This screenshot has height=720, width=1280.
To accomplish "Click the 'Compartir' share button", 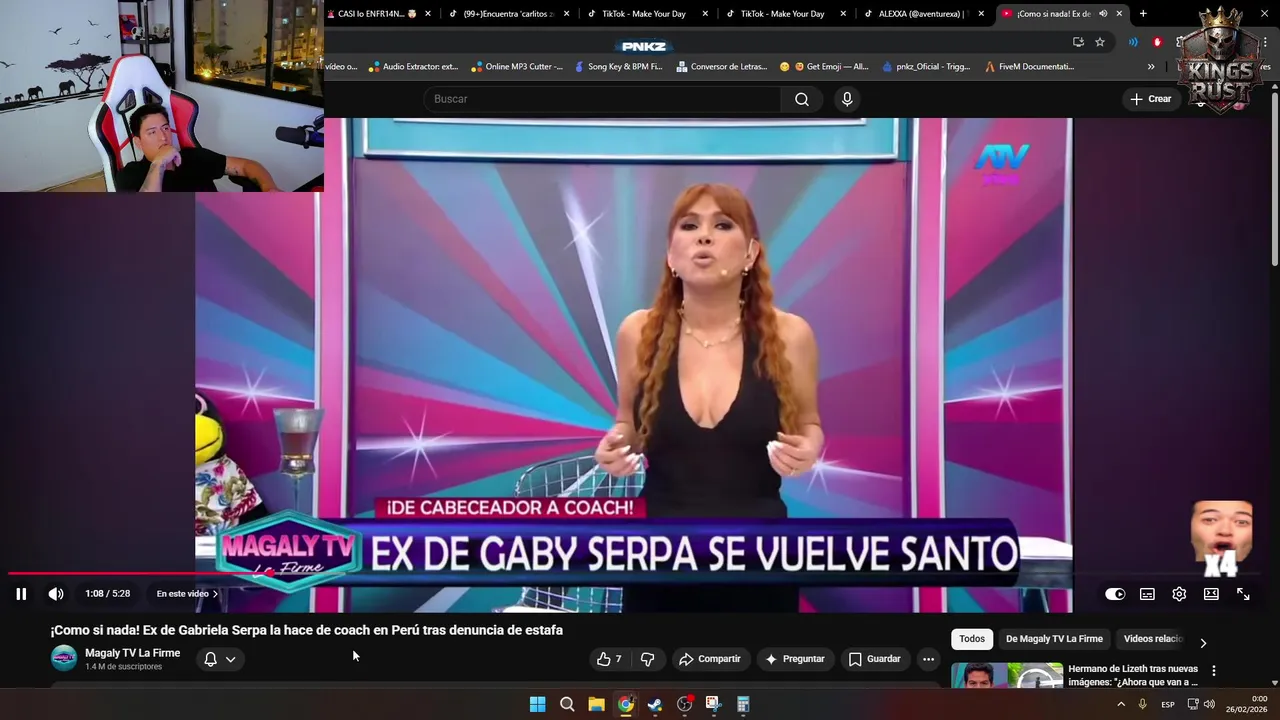I will point(709,659).
